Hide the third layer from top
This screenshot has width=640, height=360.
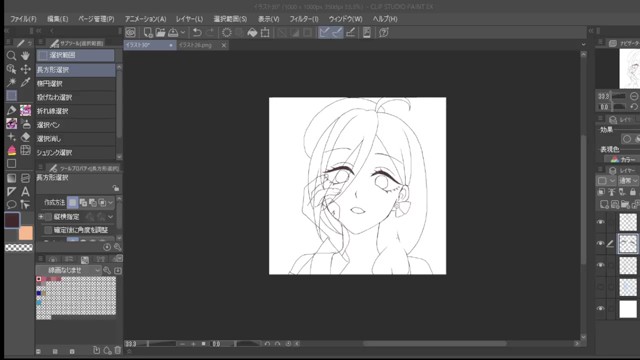pos(600,265)
